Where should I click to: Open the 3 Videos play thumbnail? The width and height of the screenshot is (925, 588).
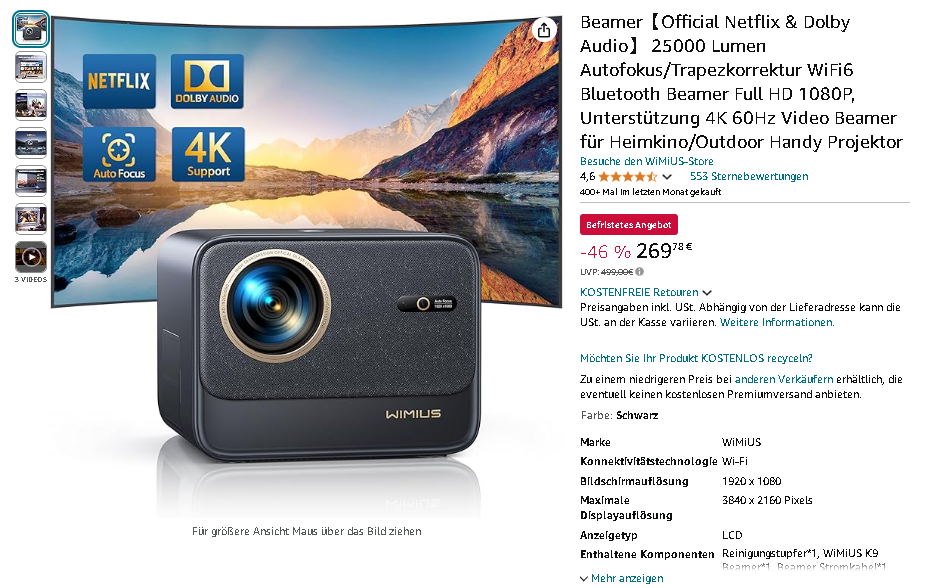(x=31, y=257)
